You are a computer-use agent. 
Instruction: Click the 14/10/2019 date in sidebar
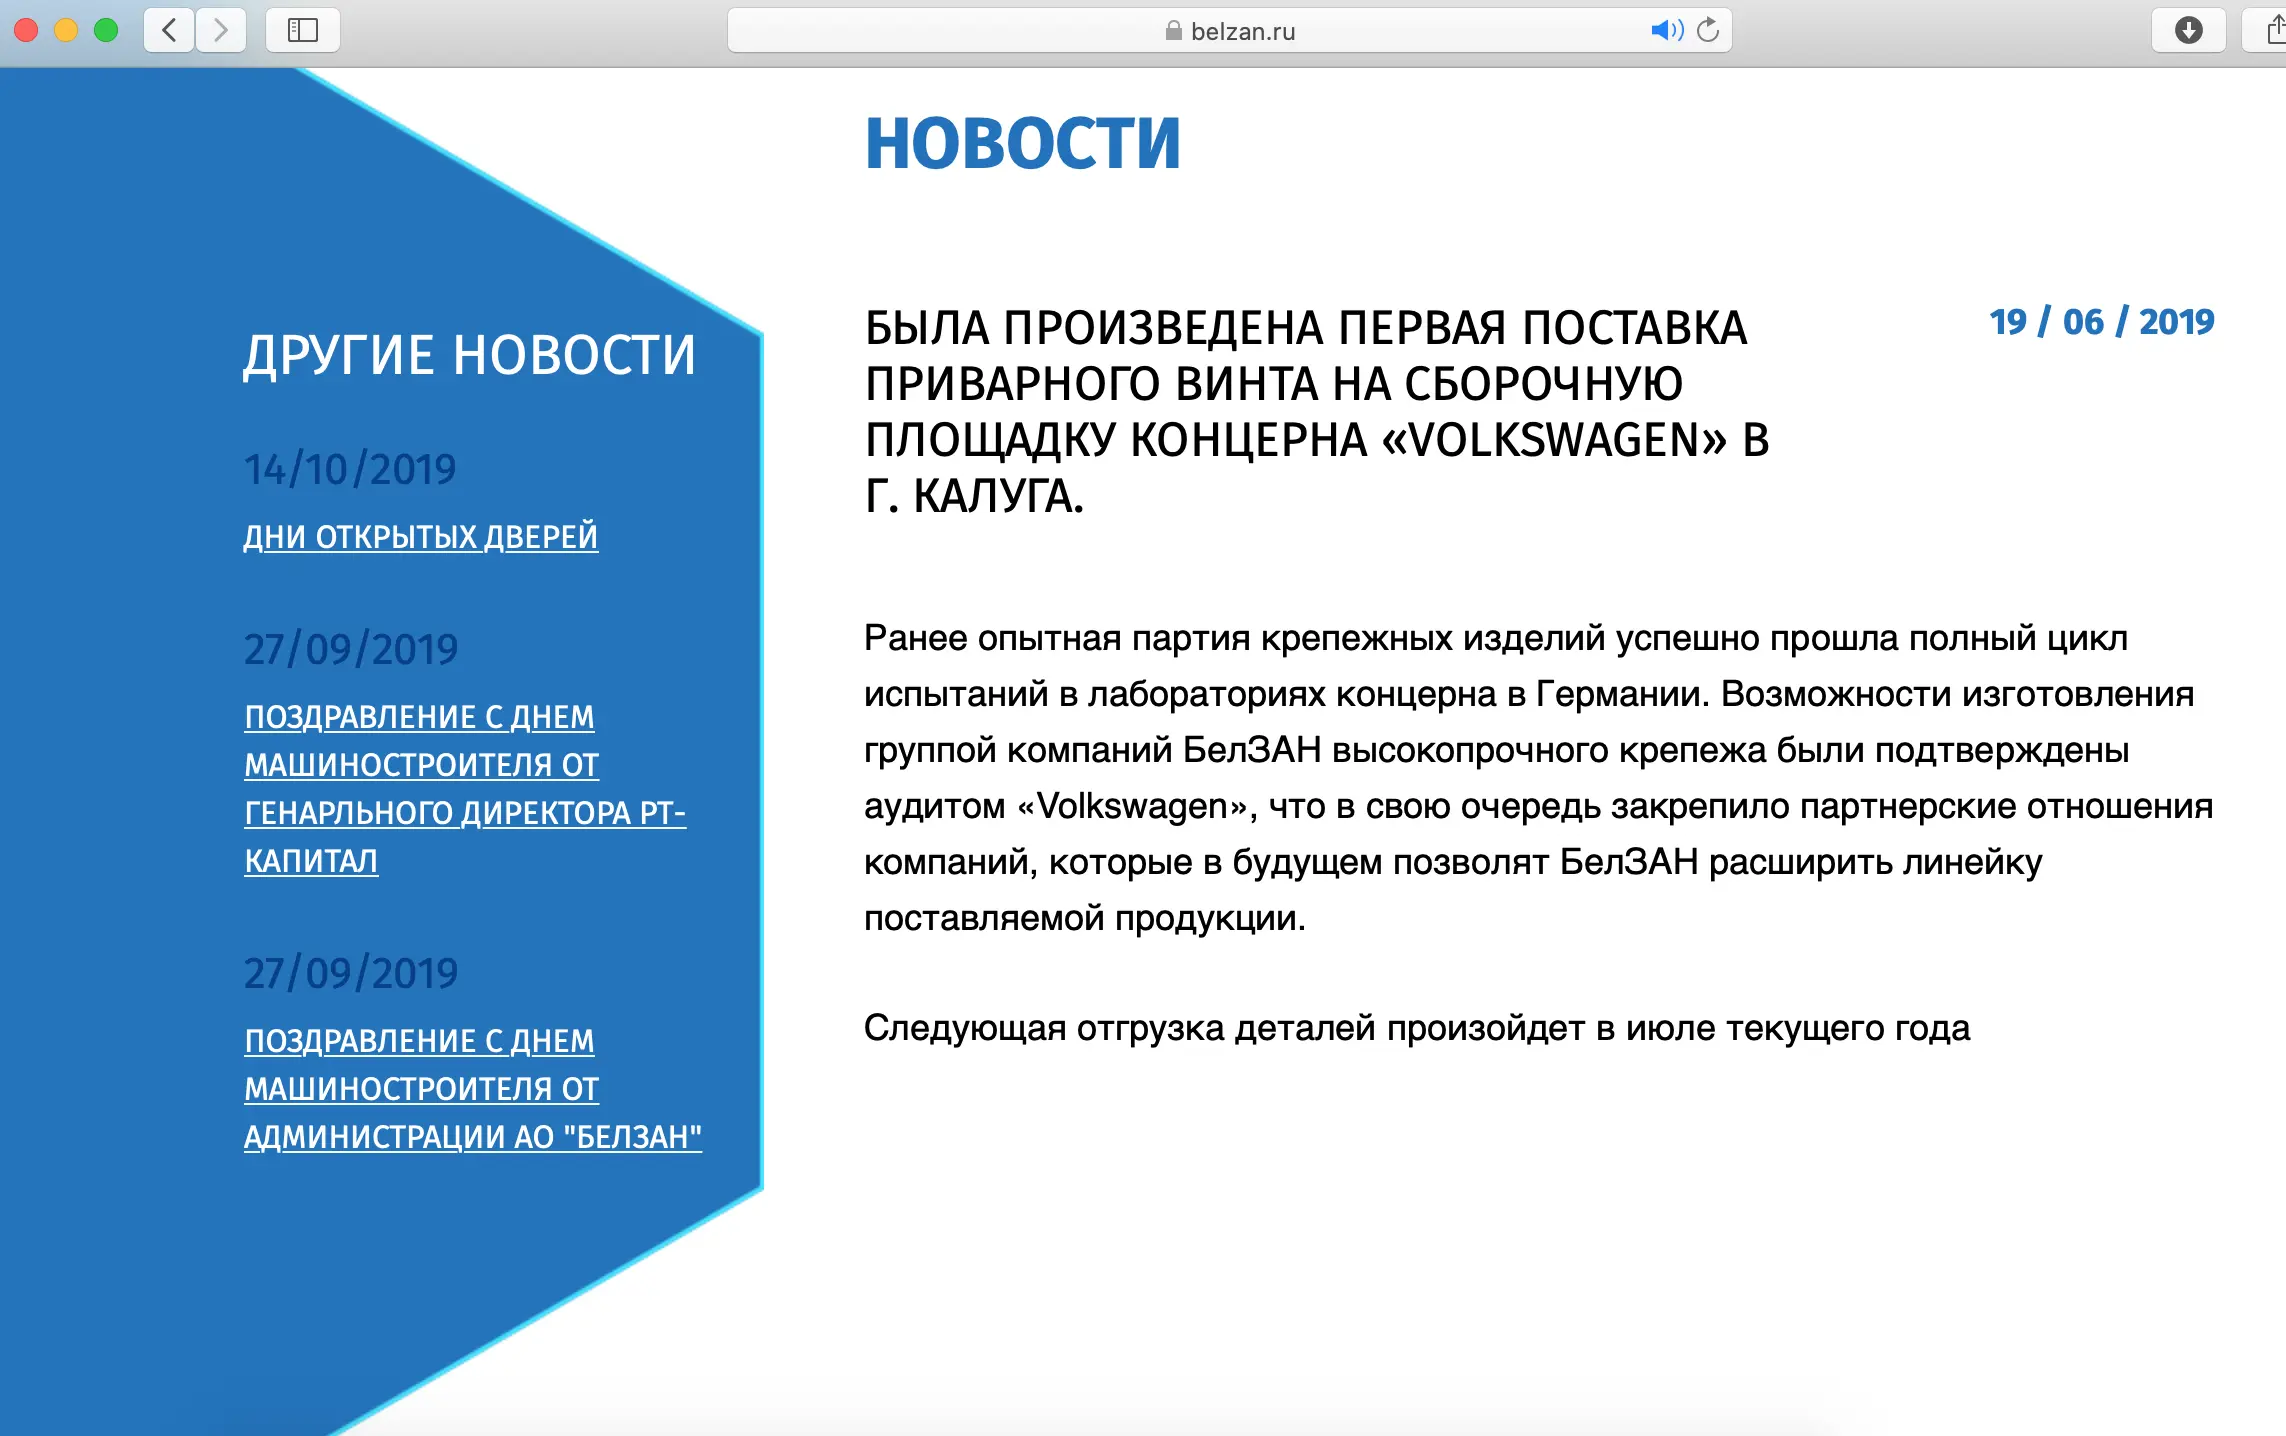350,469
